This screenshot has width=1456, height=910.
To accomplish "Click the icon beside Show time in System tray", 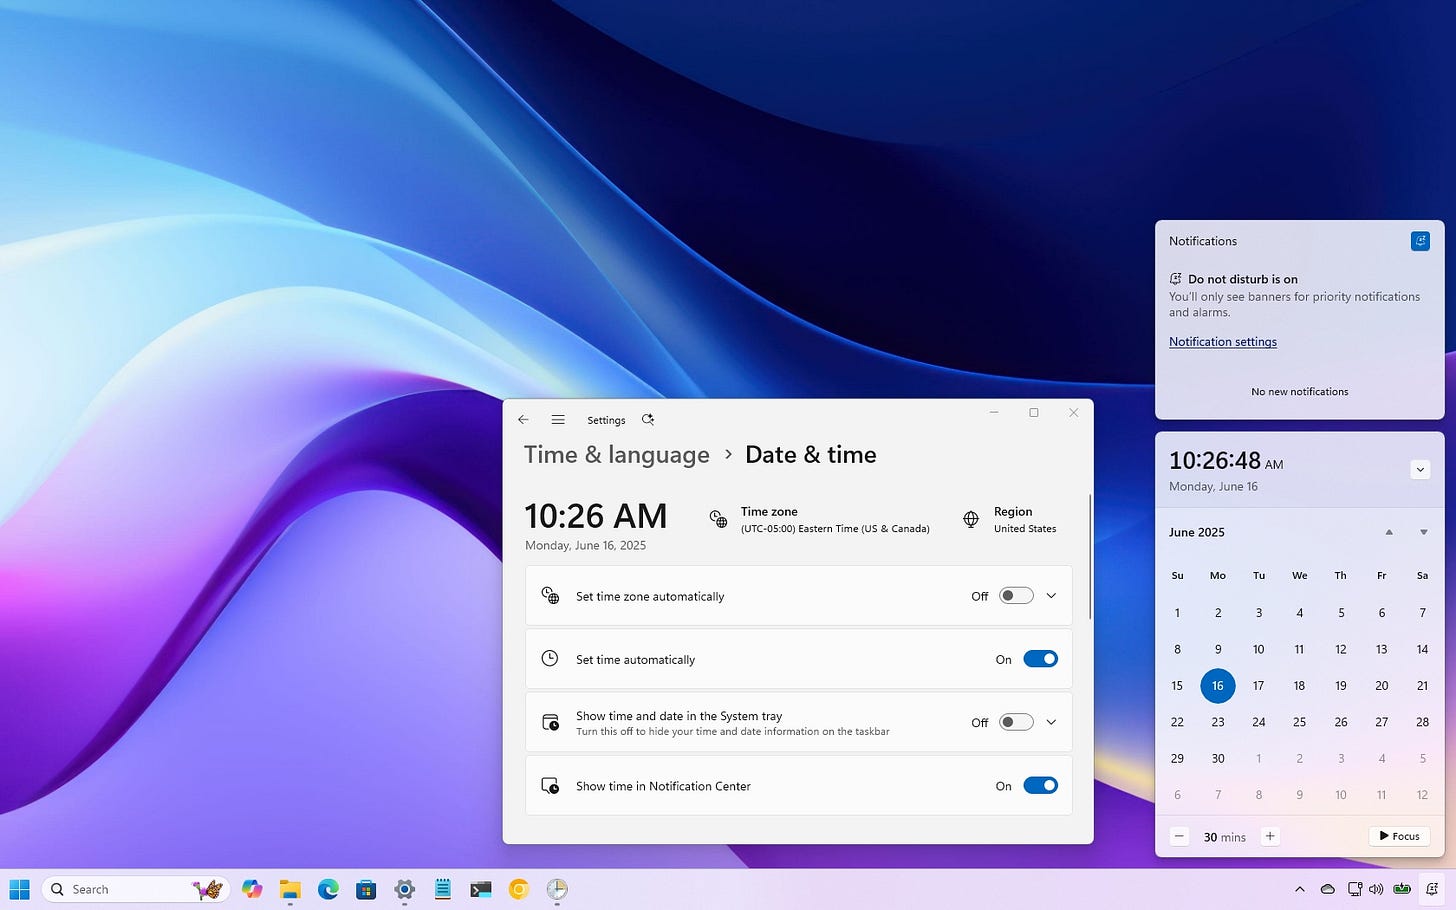I will 550,722.
